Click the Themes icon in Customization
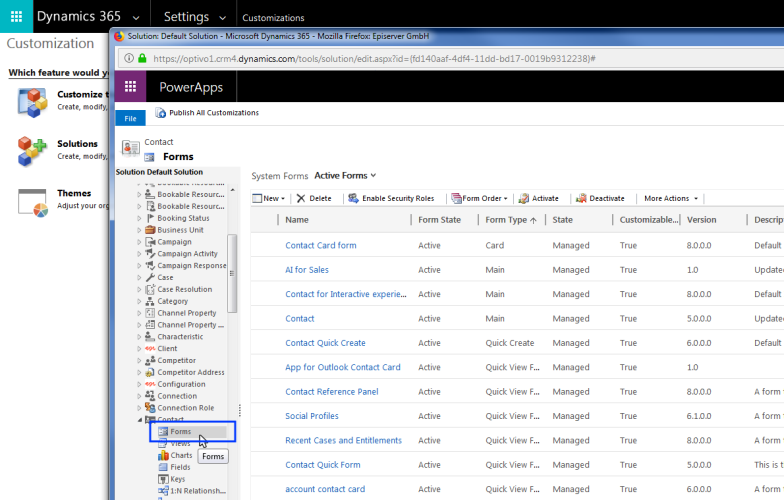 [32, 201]
